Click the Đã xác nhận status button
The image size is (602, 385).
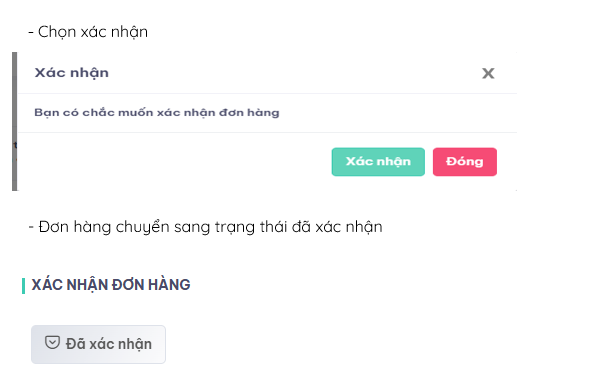coord(98,344)
